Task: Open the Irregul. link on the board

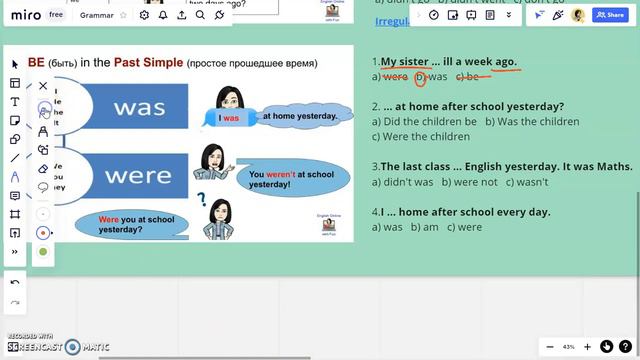Action: pos(392,22)
